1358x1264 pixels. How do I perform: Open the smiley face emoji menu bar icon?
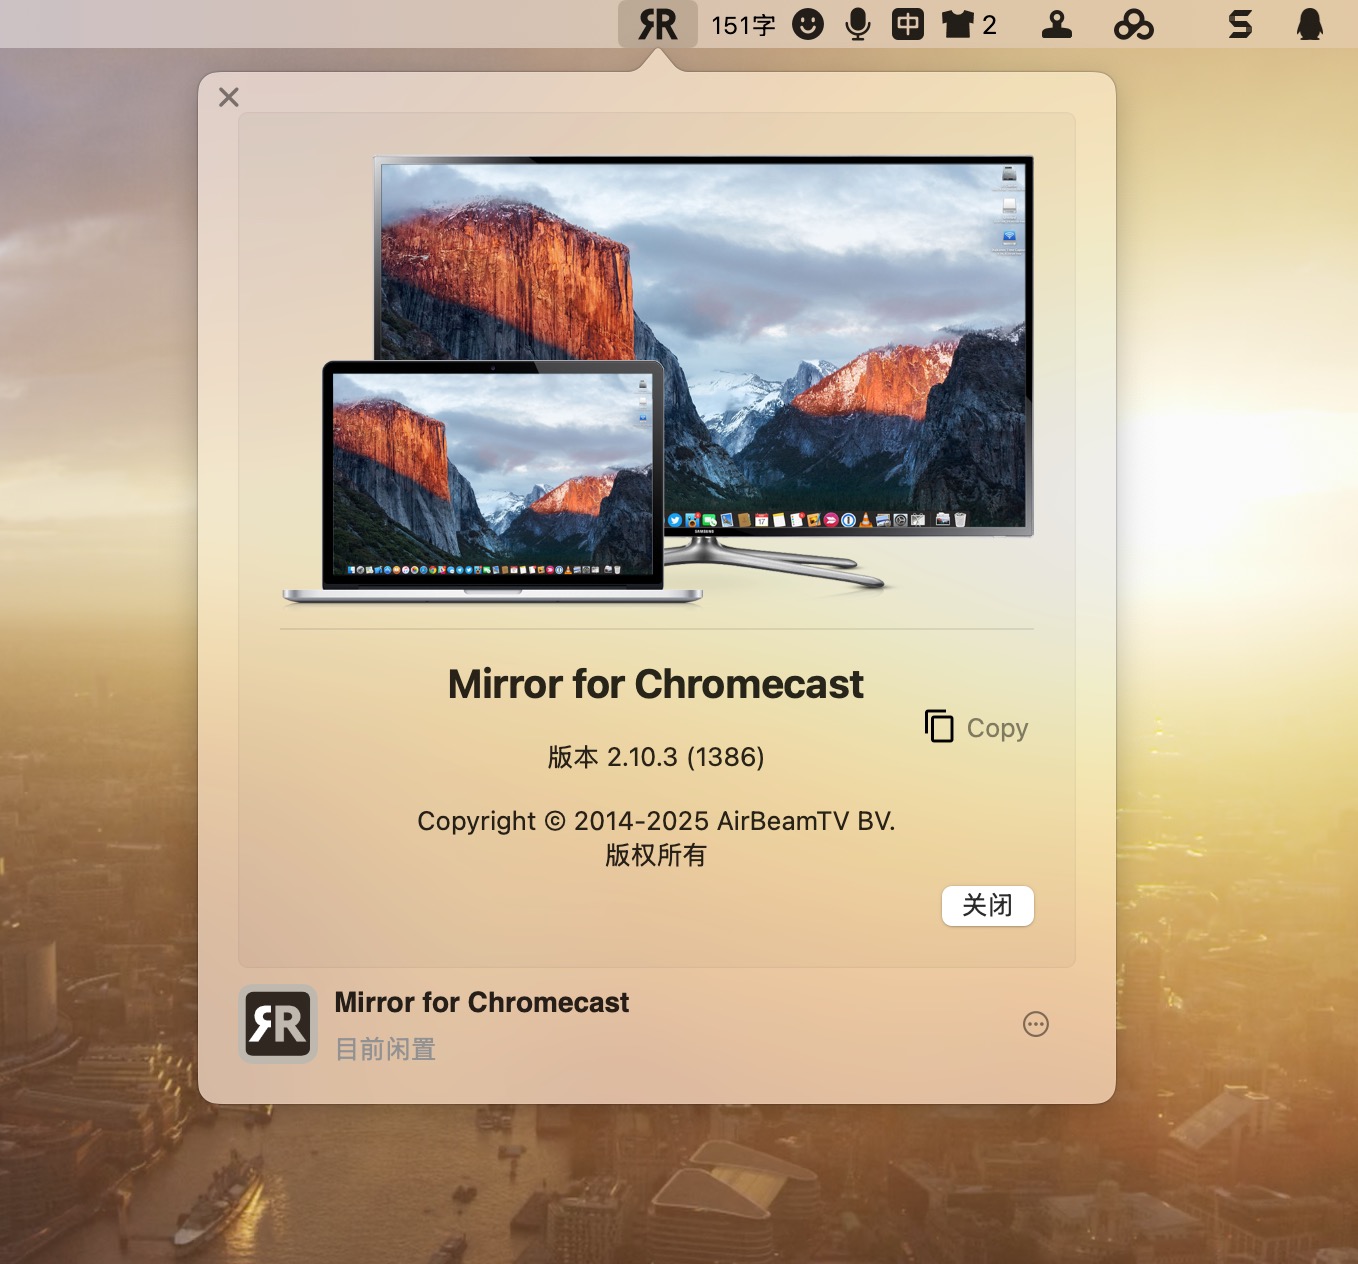(808, 24)
